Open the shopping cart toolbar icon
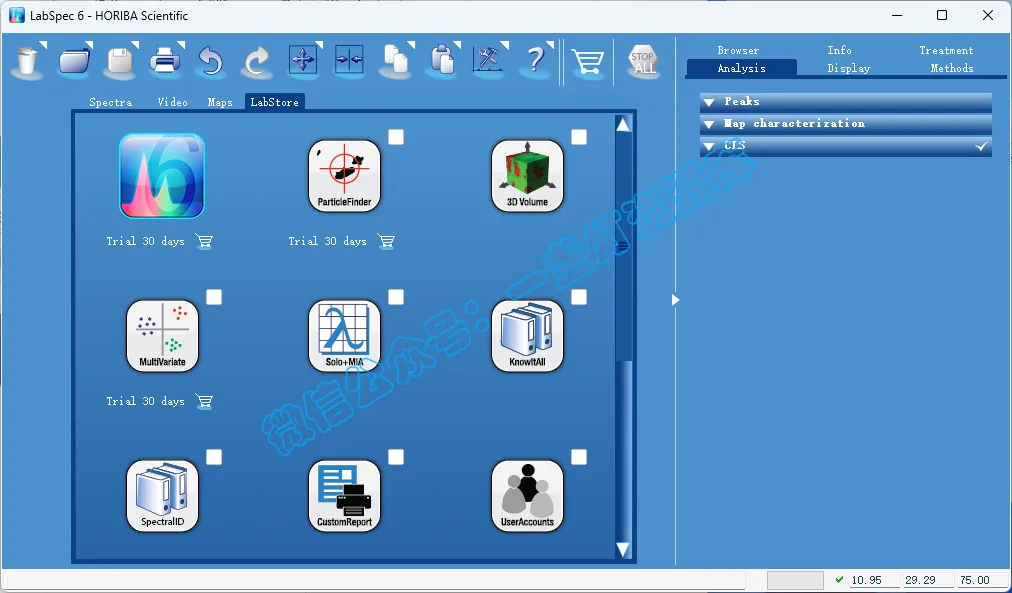This screenshot has width=1012, height=593. click(587, 63)
